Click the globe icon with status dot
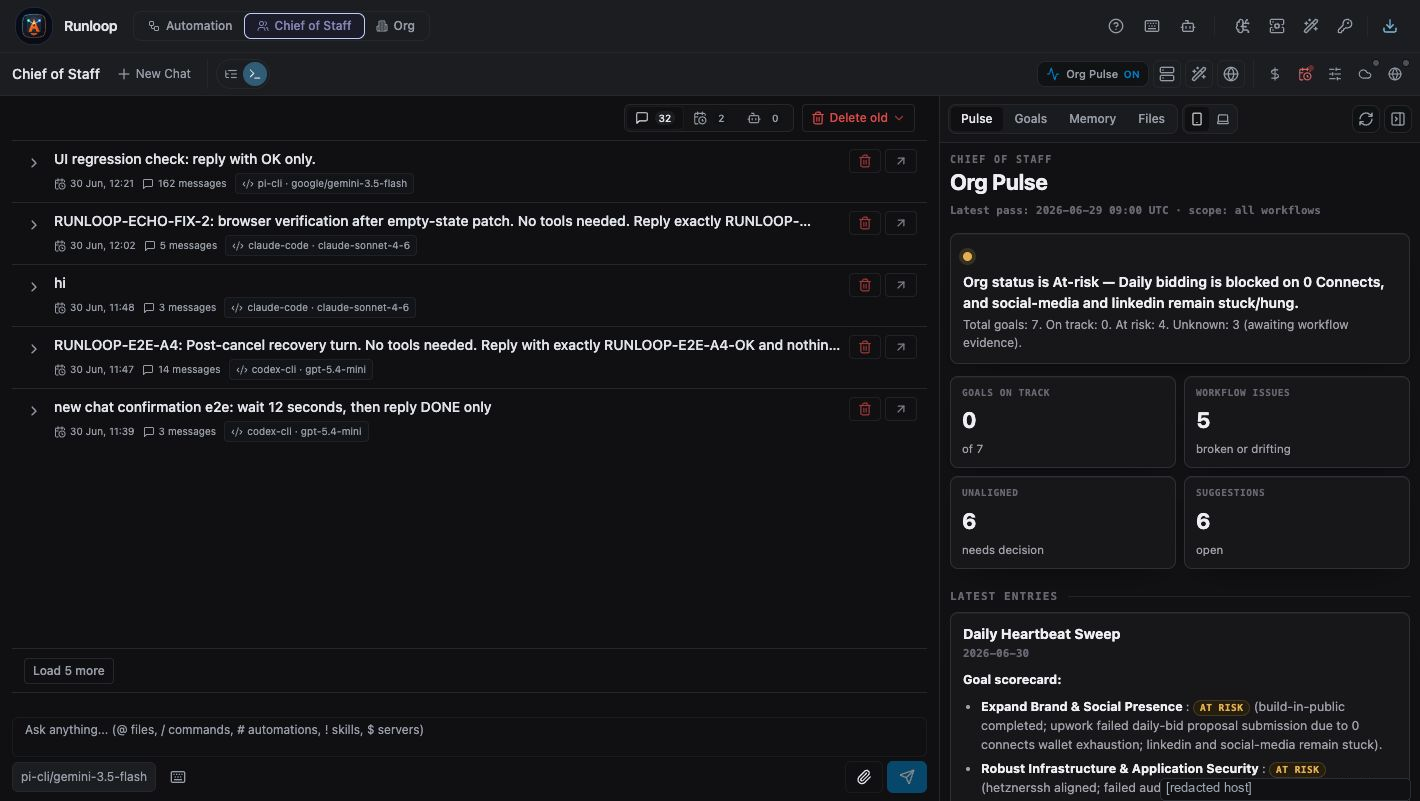The image size is (1420, 801). tap(1395, 74)
